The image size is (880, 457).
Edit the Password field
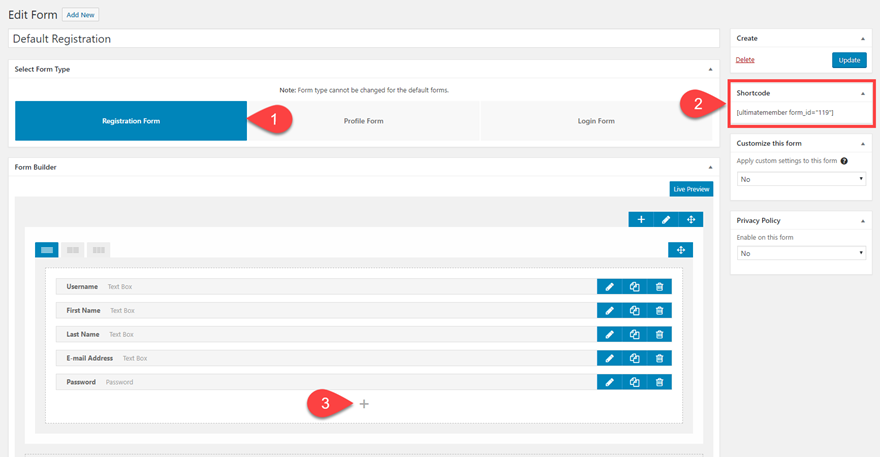(x=609, y=382)
